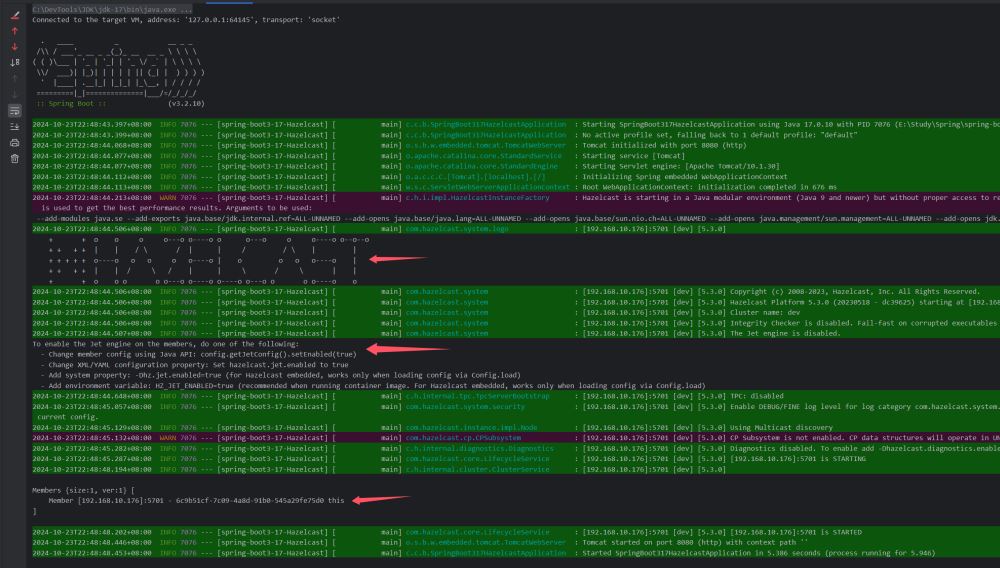Click WARN label on CPSubsystem line
Image resolution: width=1000 pixels, height=568 pixels.
pos(168,438)
